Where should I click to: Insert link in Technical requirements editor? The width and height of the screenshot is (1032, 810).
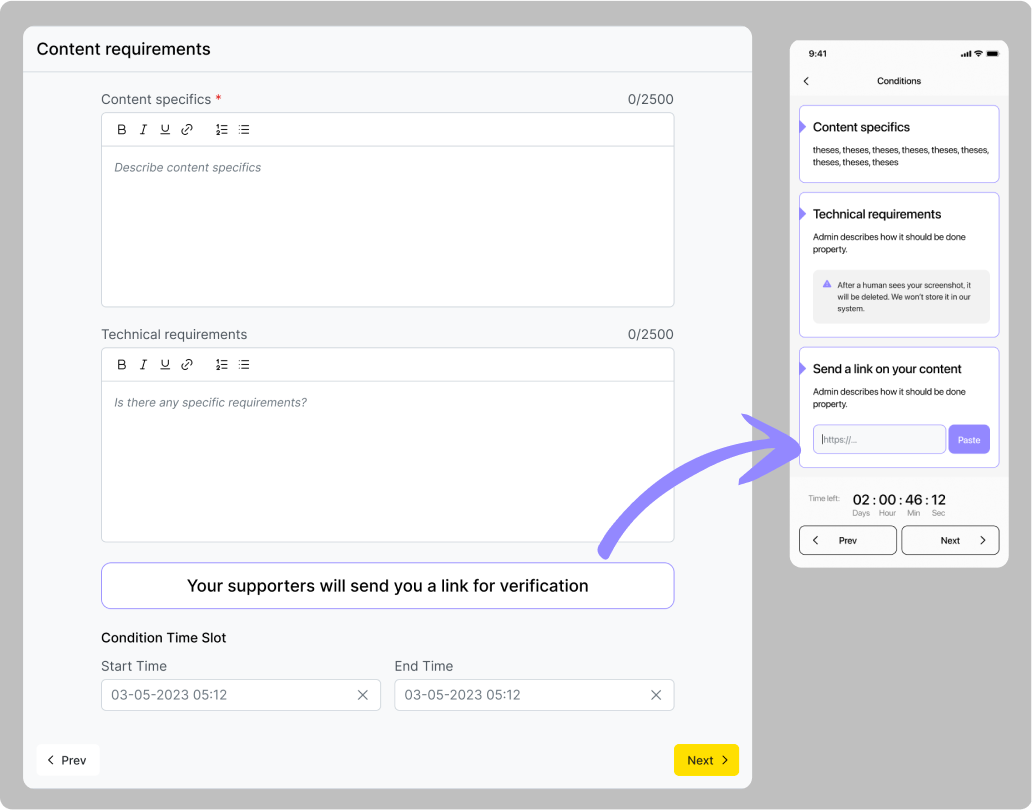[187, 365]
